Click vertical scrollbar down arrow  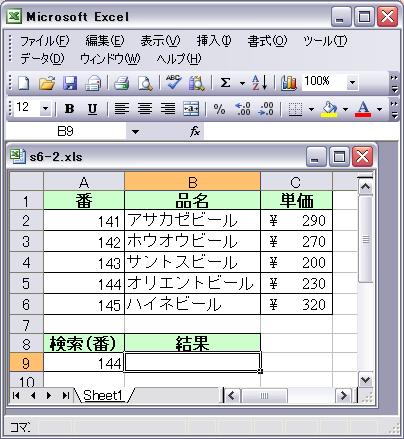click(x=366, y=379)
